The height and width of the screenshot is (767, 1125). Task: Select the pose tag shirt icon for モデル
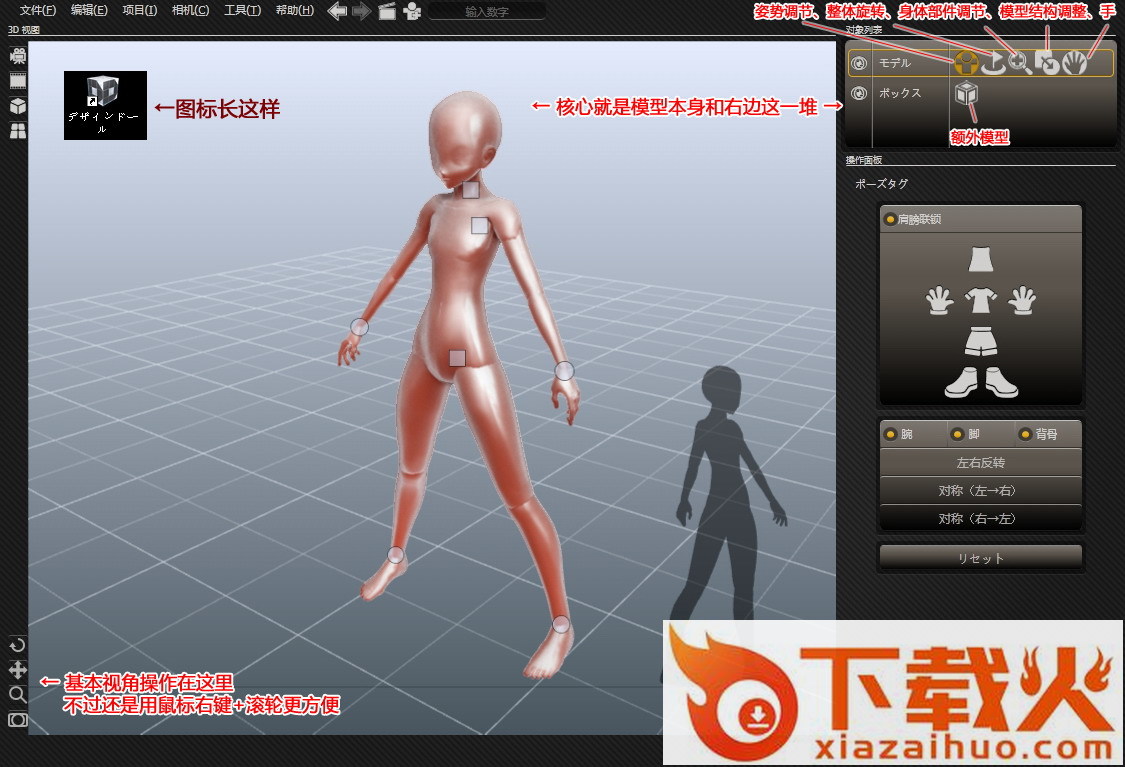click(x=966, y=63)
